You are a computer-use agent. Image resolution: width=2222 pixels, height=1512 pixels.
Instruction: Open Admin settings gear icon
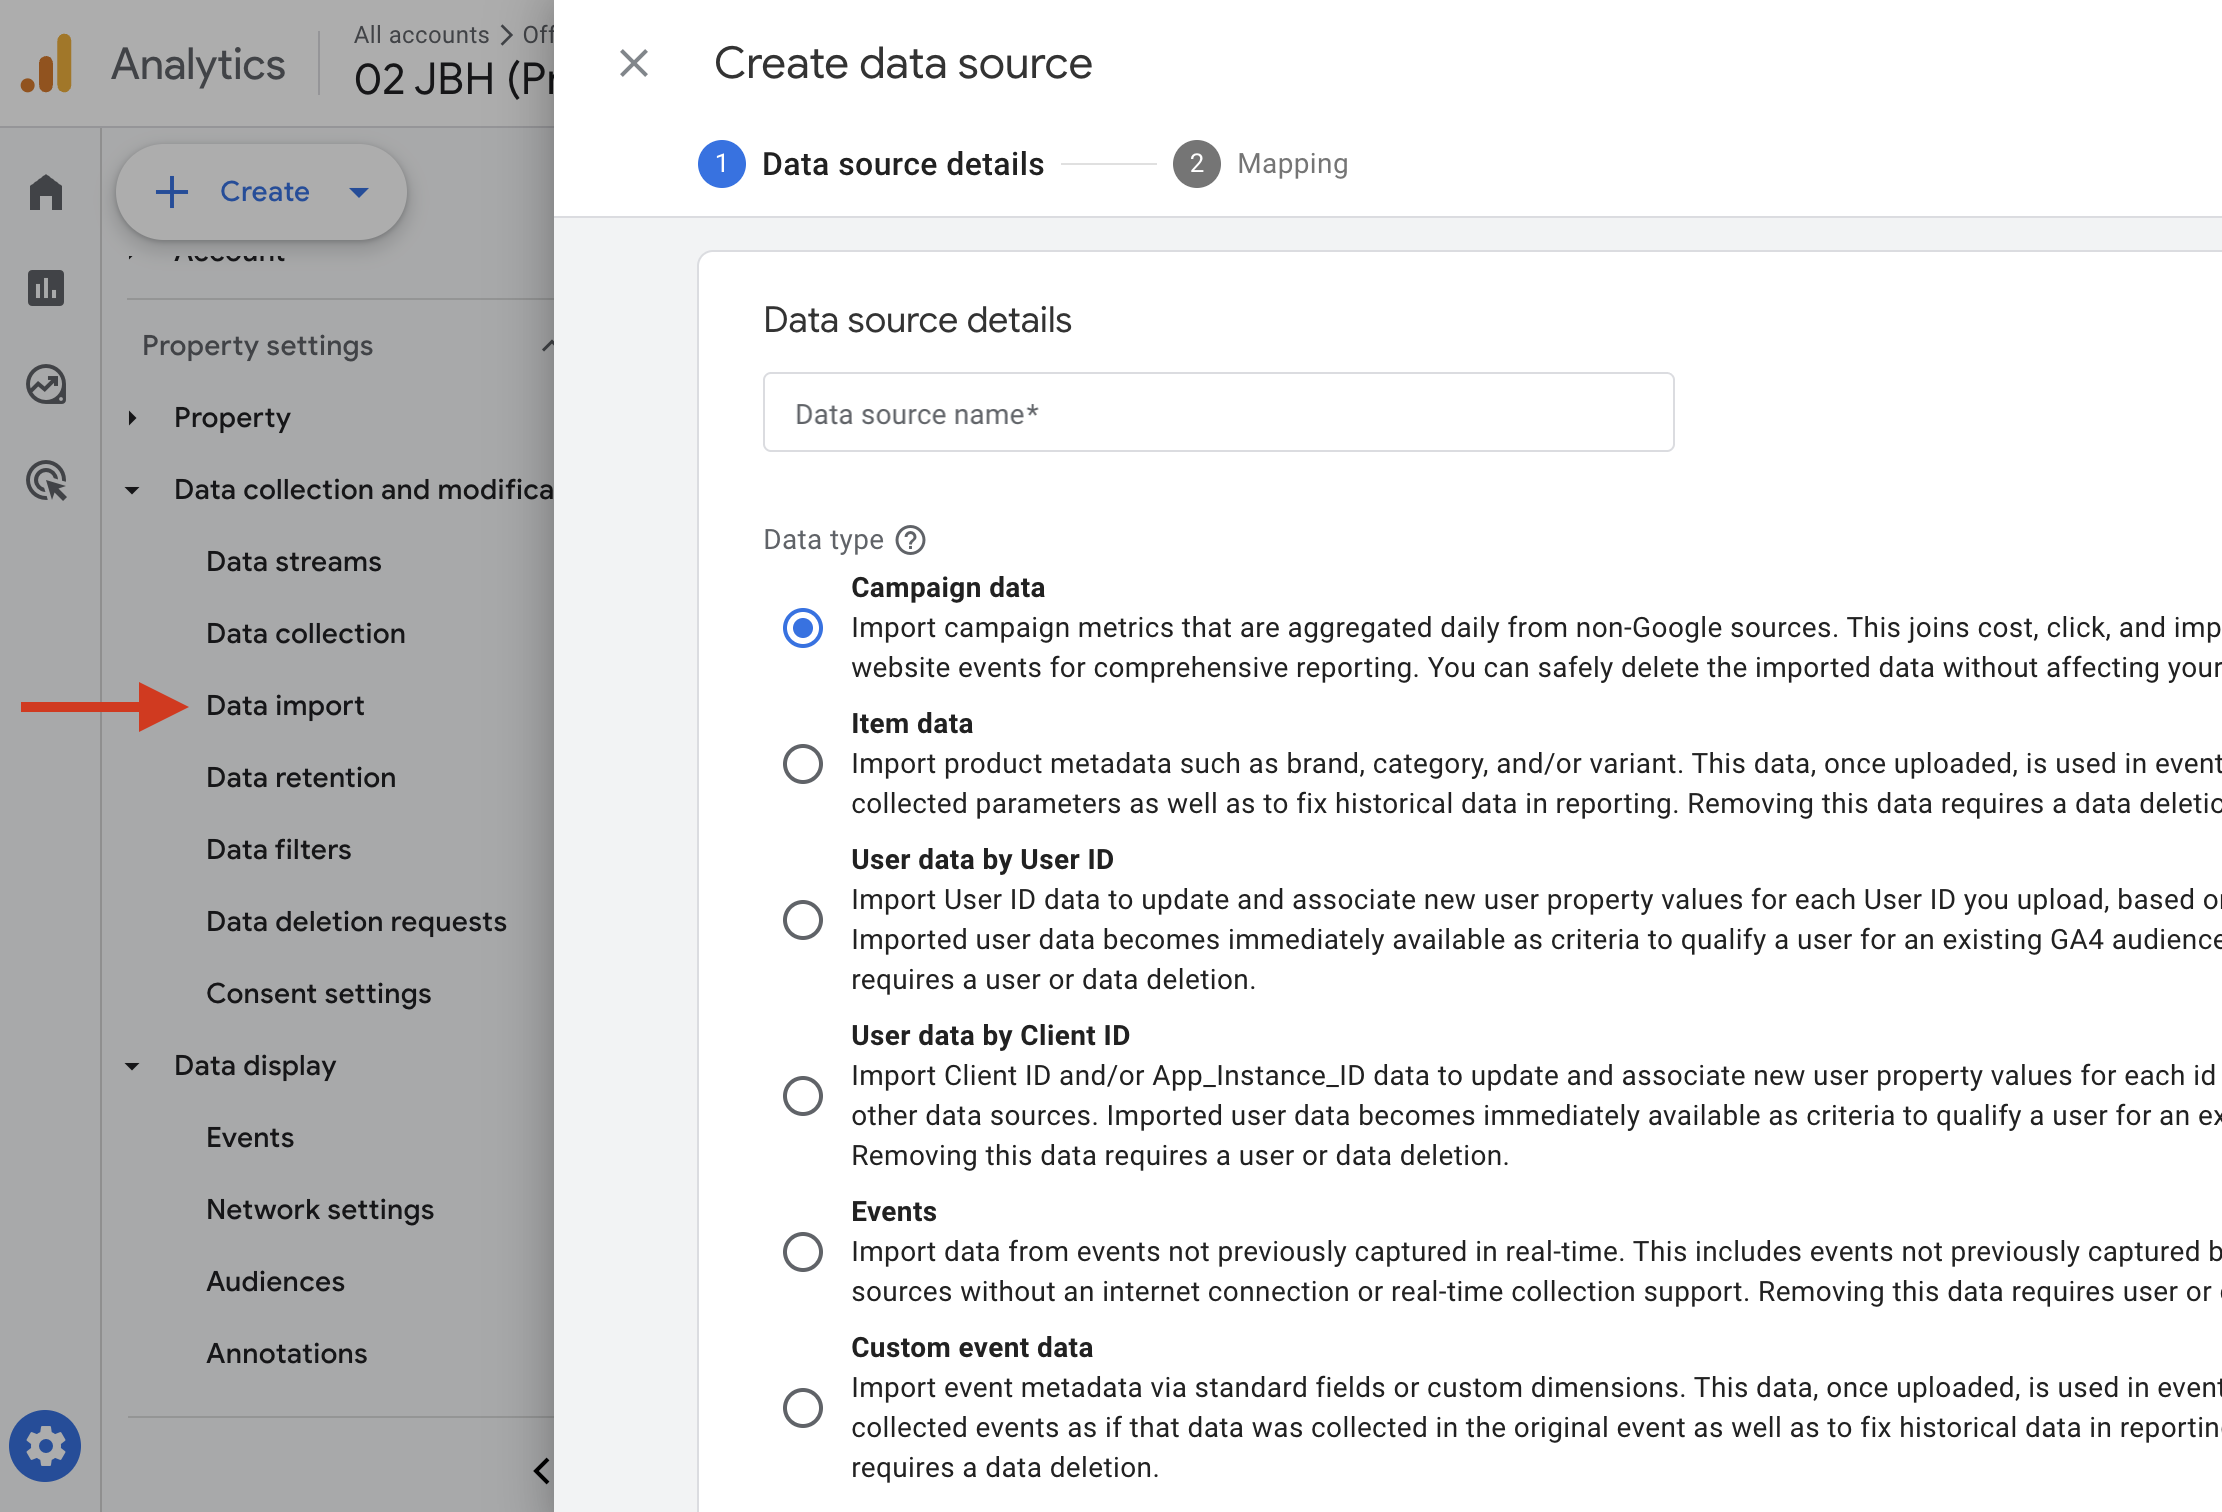45,1446
